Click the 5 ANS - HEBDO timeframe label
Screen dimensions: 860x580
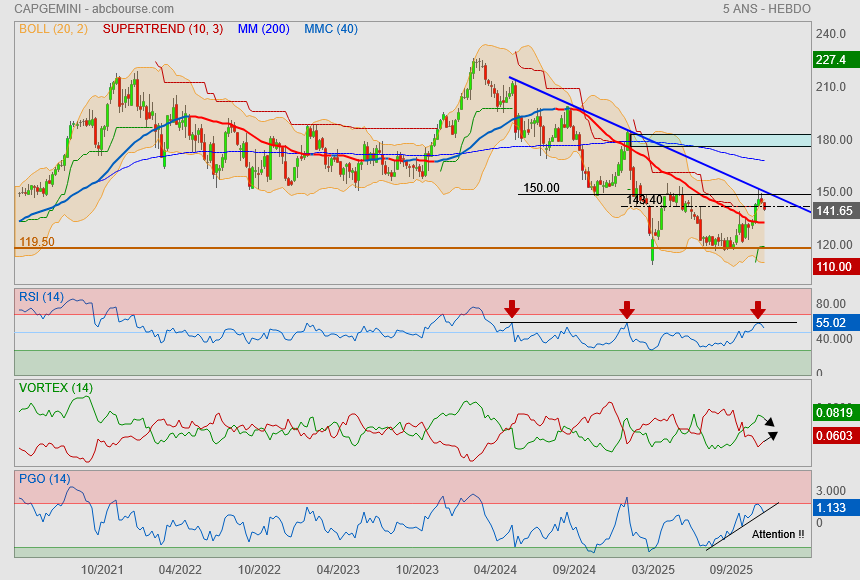click(x=766, y=9)
